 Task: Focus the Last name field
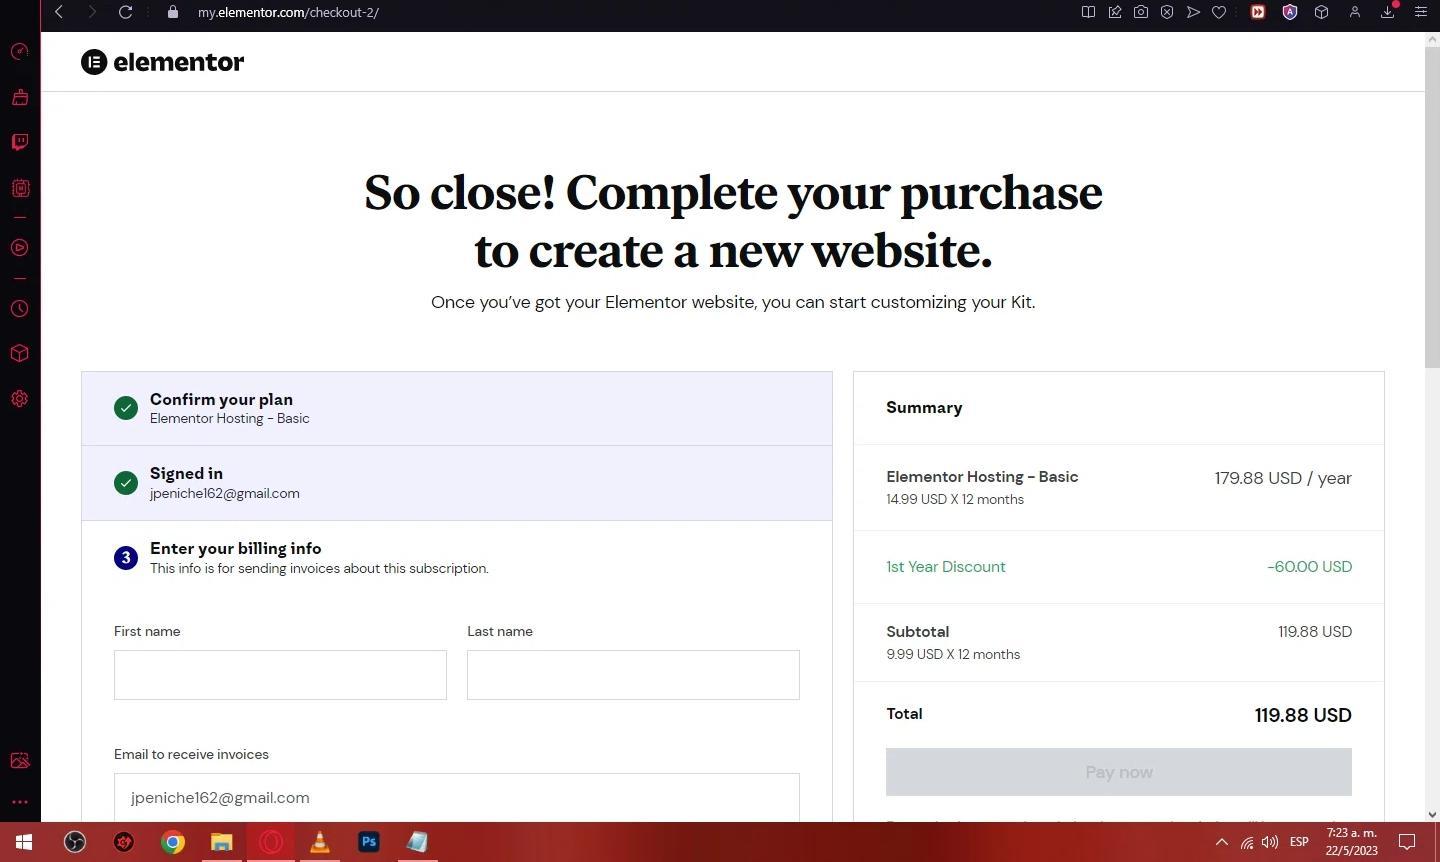coord(633,675)
